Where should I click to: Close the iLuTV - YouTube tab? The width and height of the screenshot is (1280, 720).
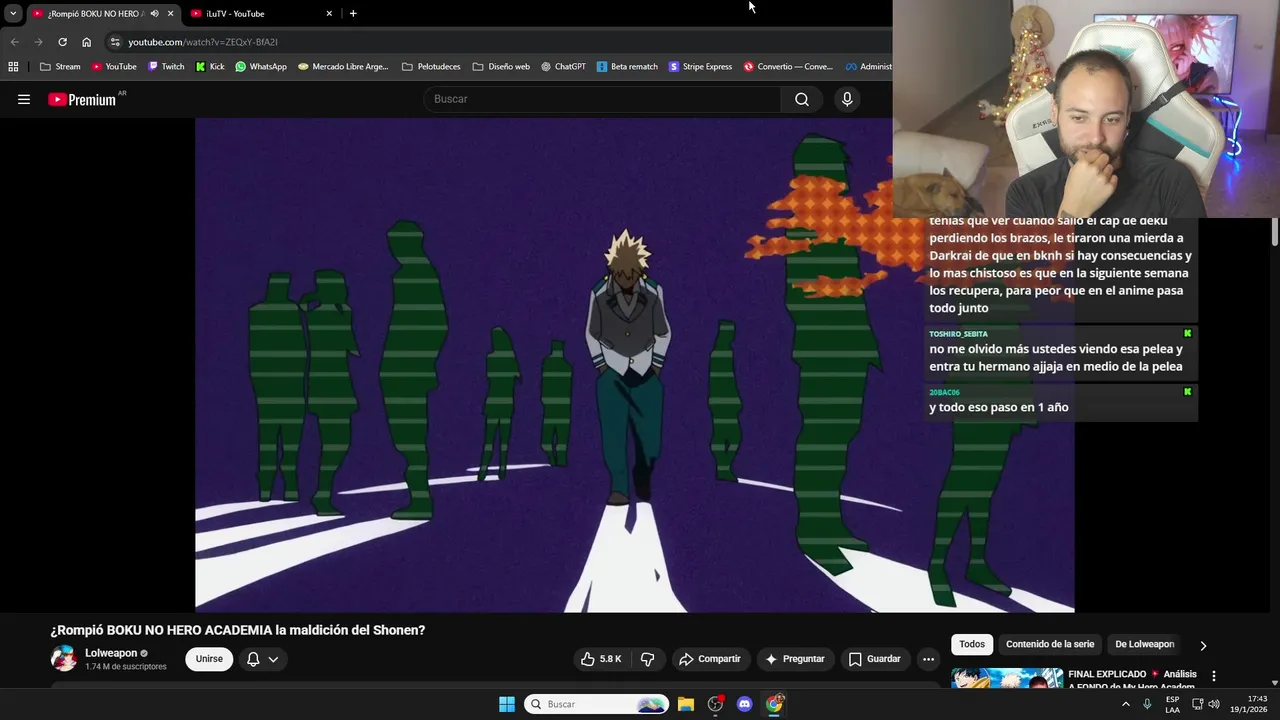329,14
